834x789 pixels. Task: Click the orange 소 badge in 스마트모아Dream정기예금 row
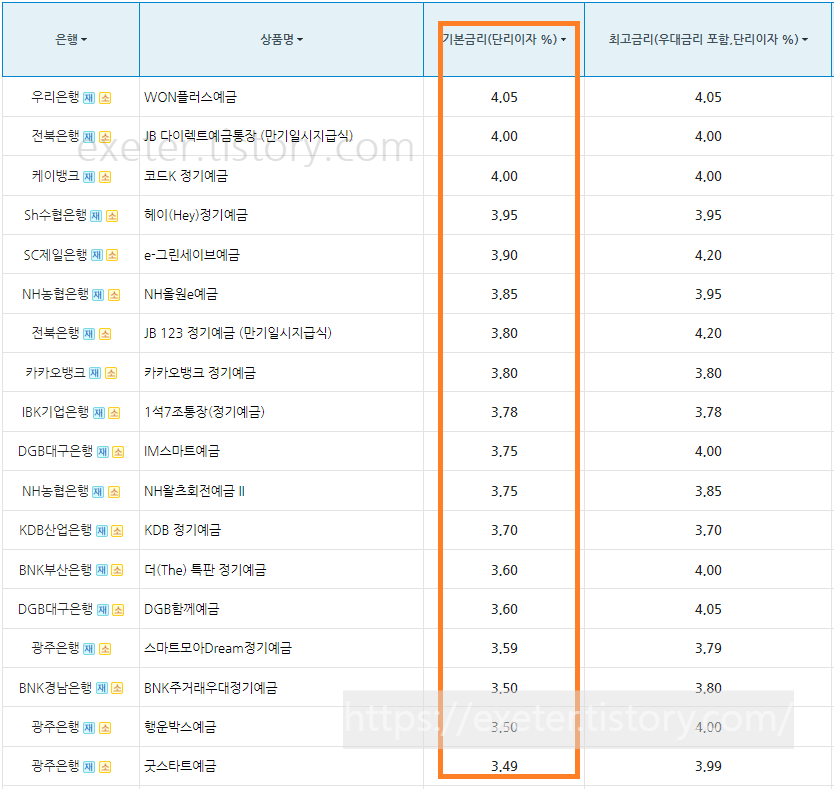tap(105, 649)
